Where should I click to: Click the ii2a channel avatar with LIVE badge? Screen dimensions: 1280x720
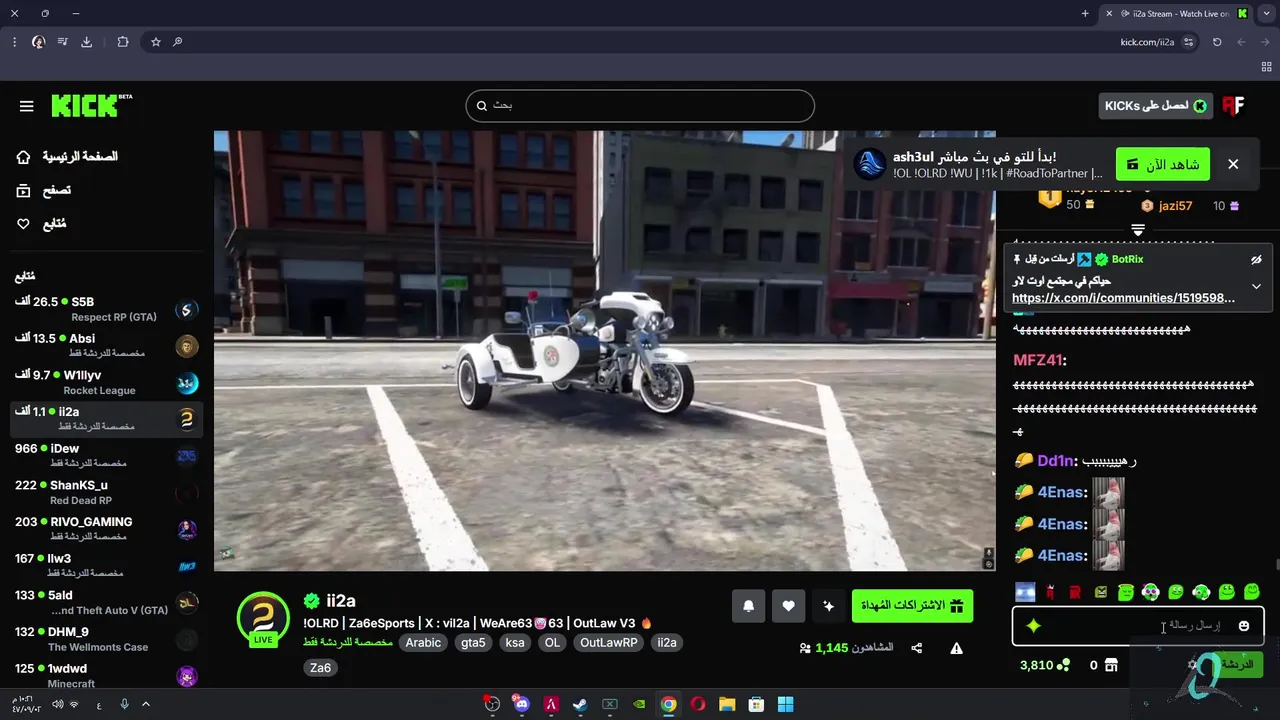click(x=263, y=618)
